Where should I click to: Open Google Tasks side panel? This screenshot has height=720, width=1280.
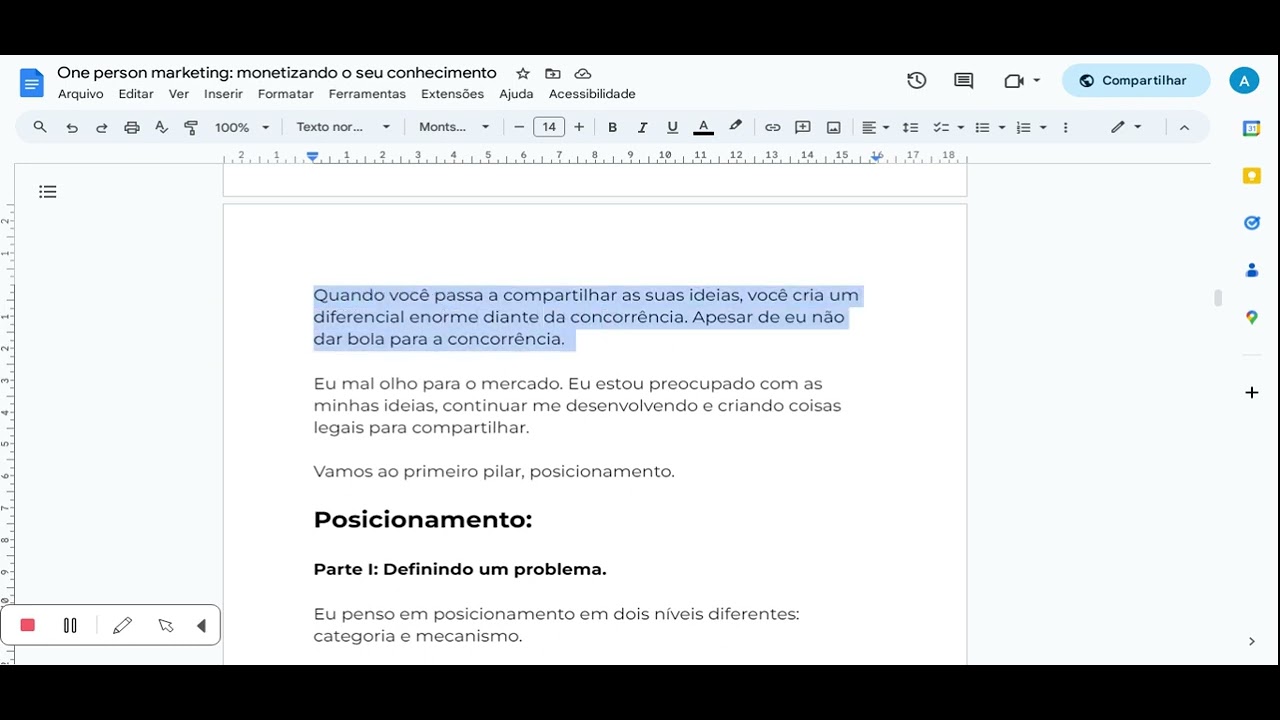(x=1251, y=223)
